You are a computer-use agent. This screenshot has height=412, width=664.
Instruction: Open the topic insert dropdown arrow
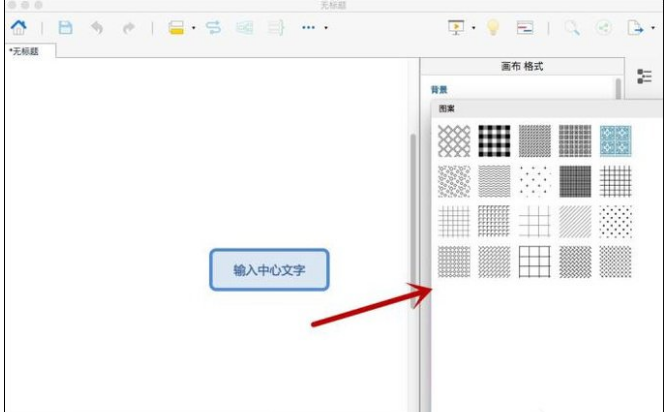tap(194, 28)
